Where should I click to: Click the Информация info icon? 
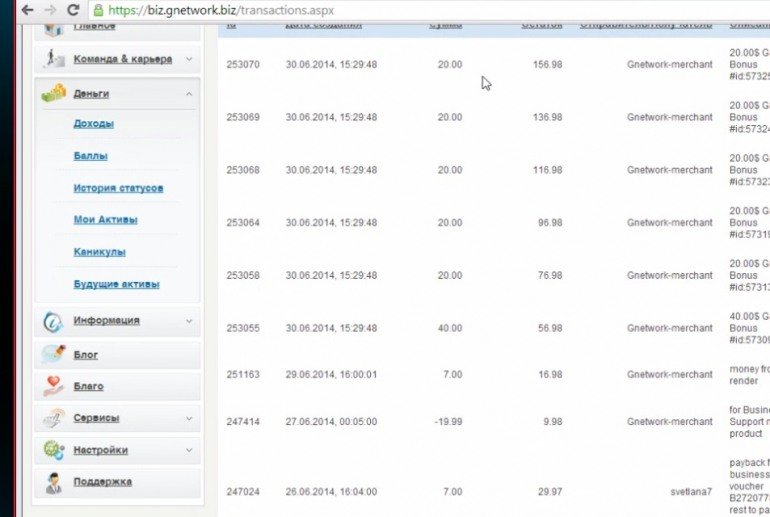click(54, 321)
